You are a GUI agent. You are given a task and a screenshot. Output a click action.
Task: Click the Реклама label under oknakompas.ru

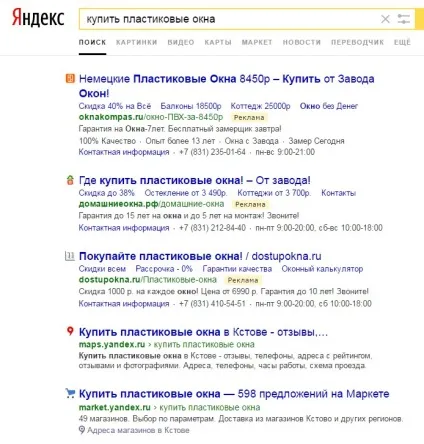pos(249,118)
